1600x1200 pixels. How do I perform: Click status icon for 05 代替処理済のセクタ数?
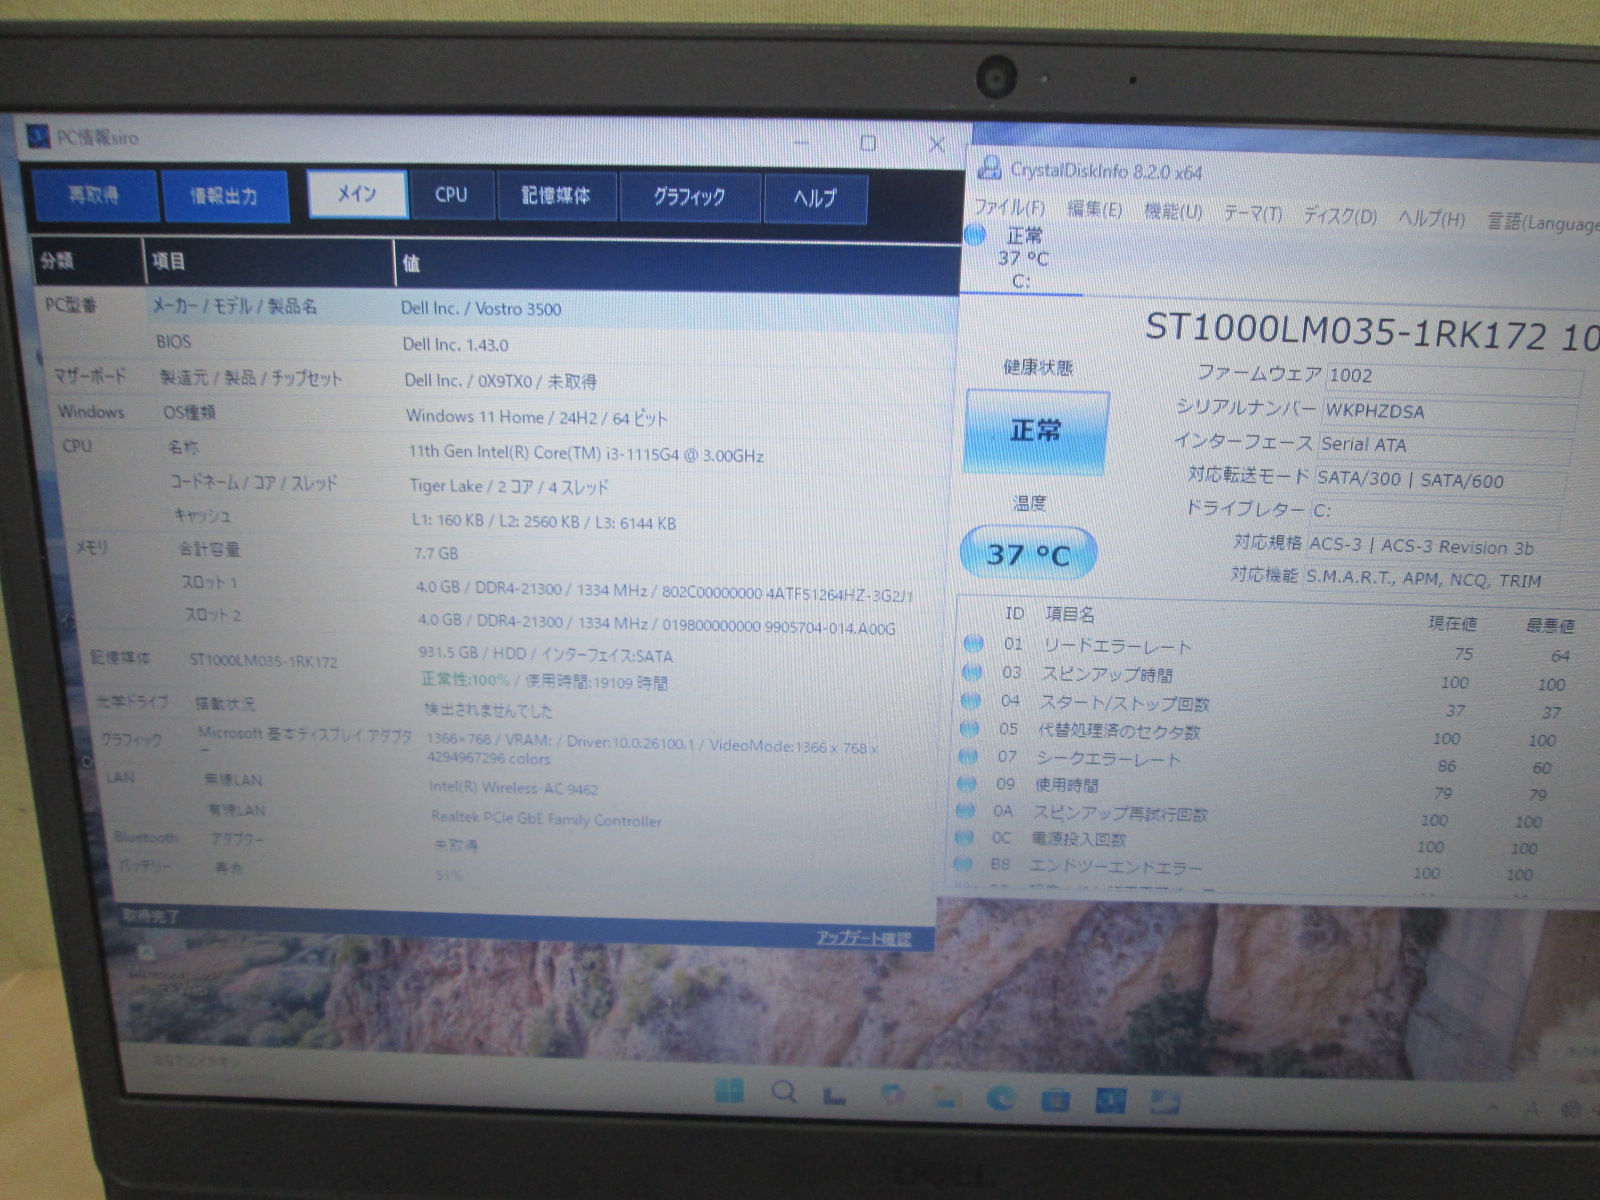(x=969, y=728)
